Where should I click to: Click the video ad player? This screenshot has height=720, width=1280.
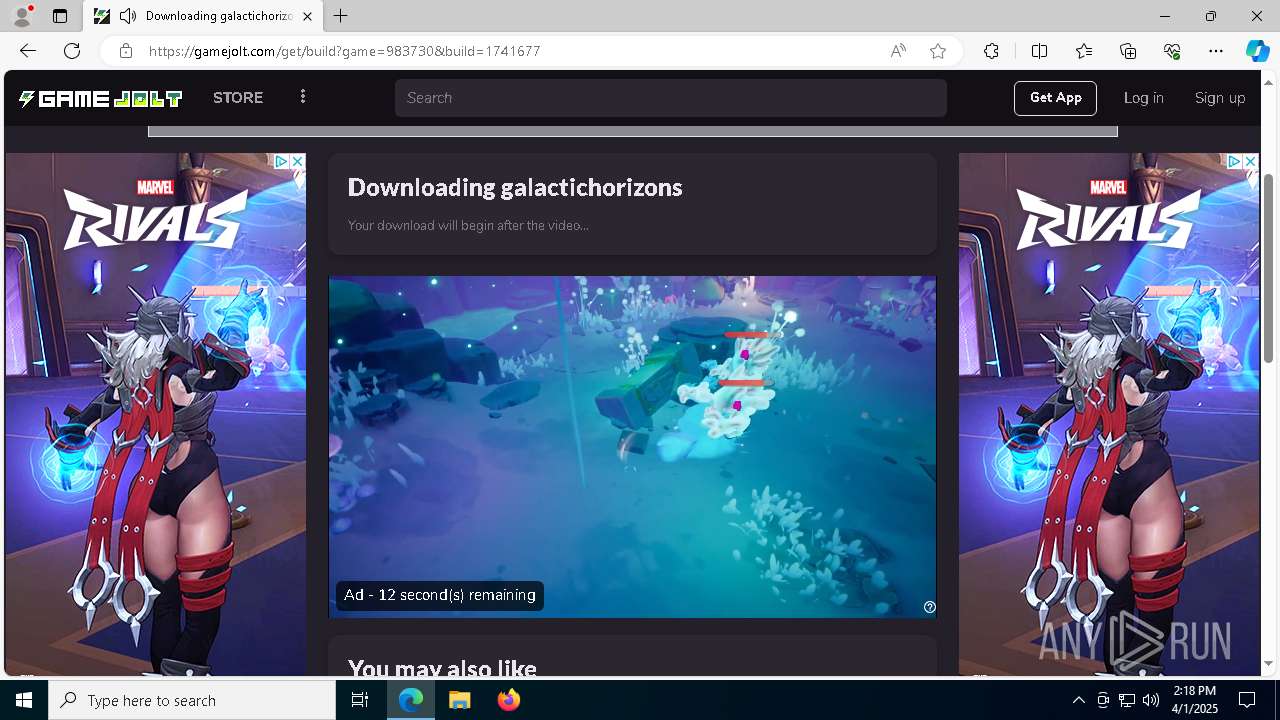coord(632,447)
